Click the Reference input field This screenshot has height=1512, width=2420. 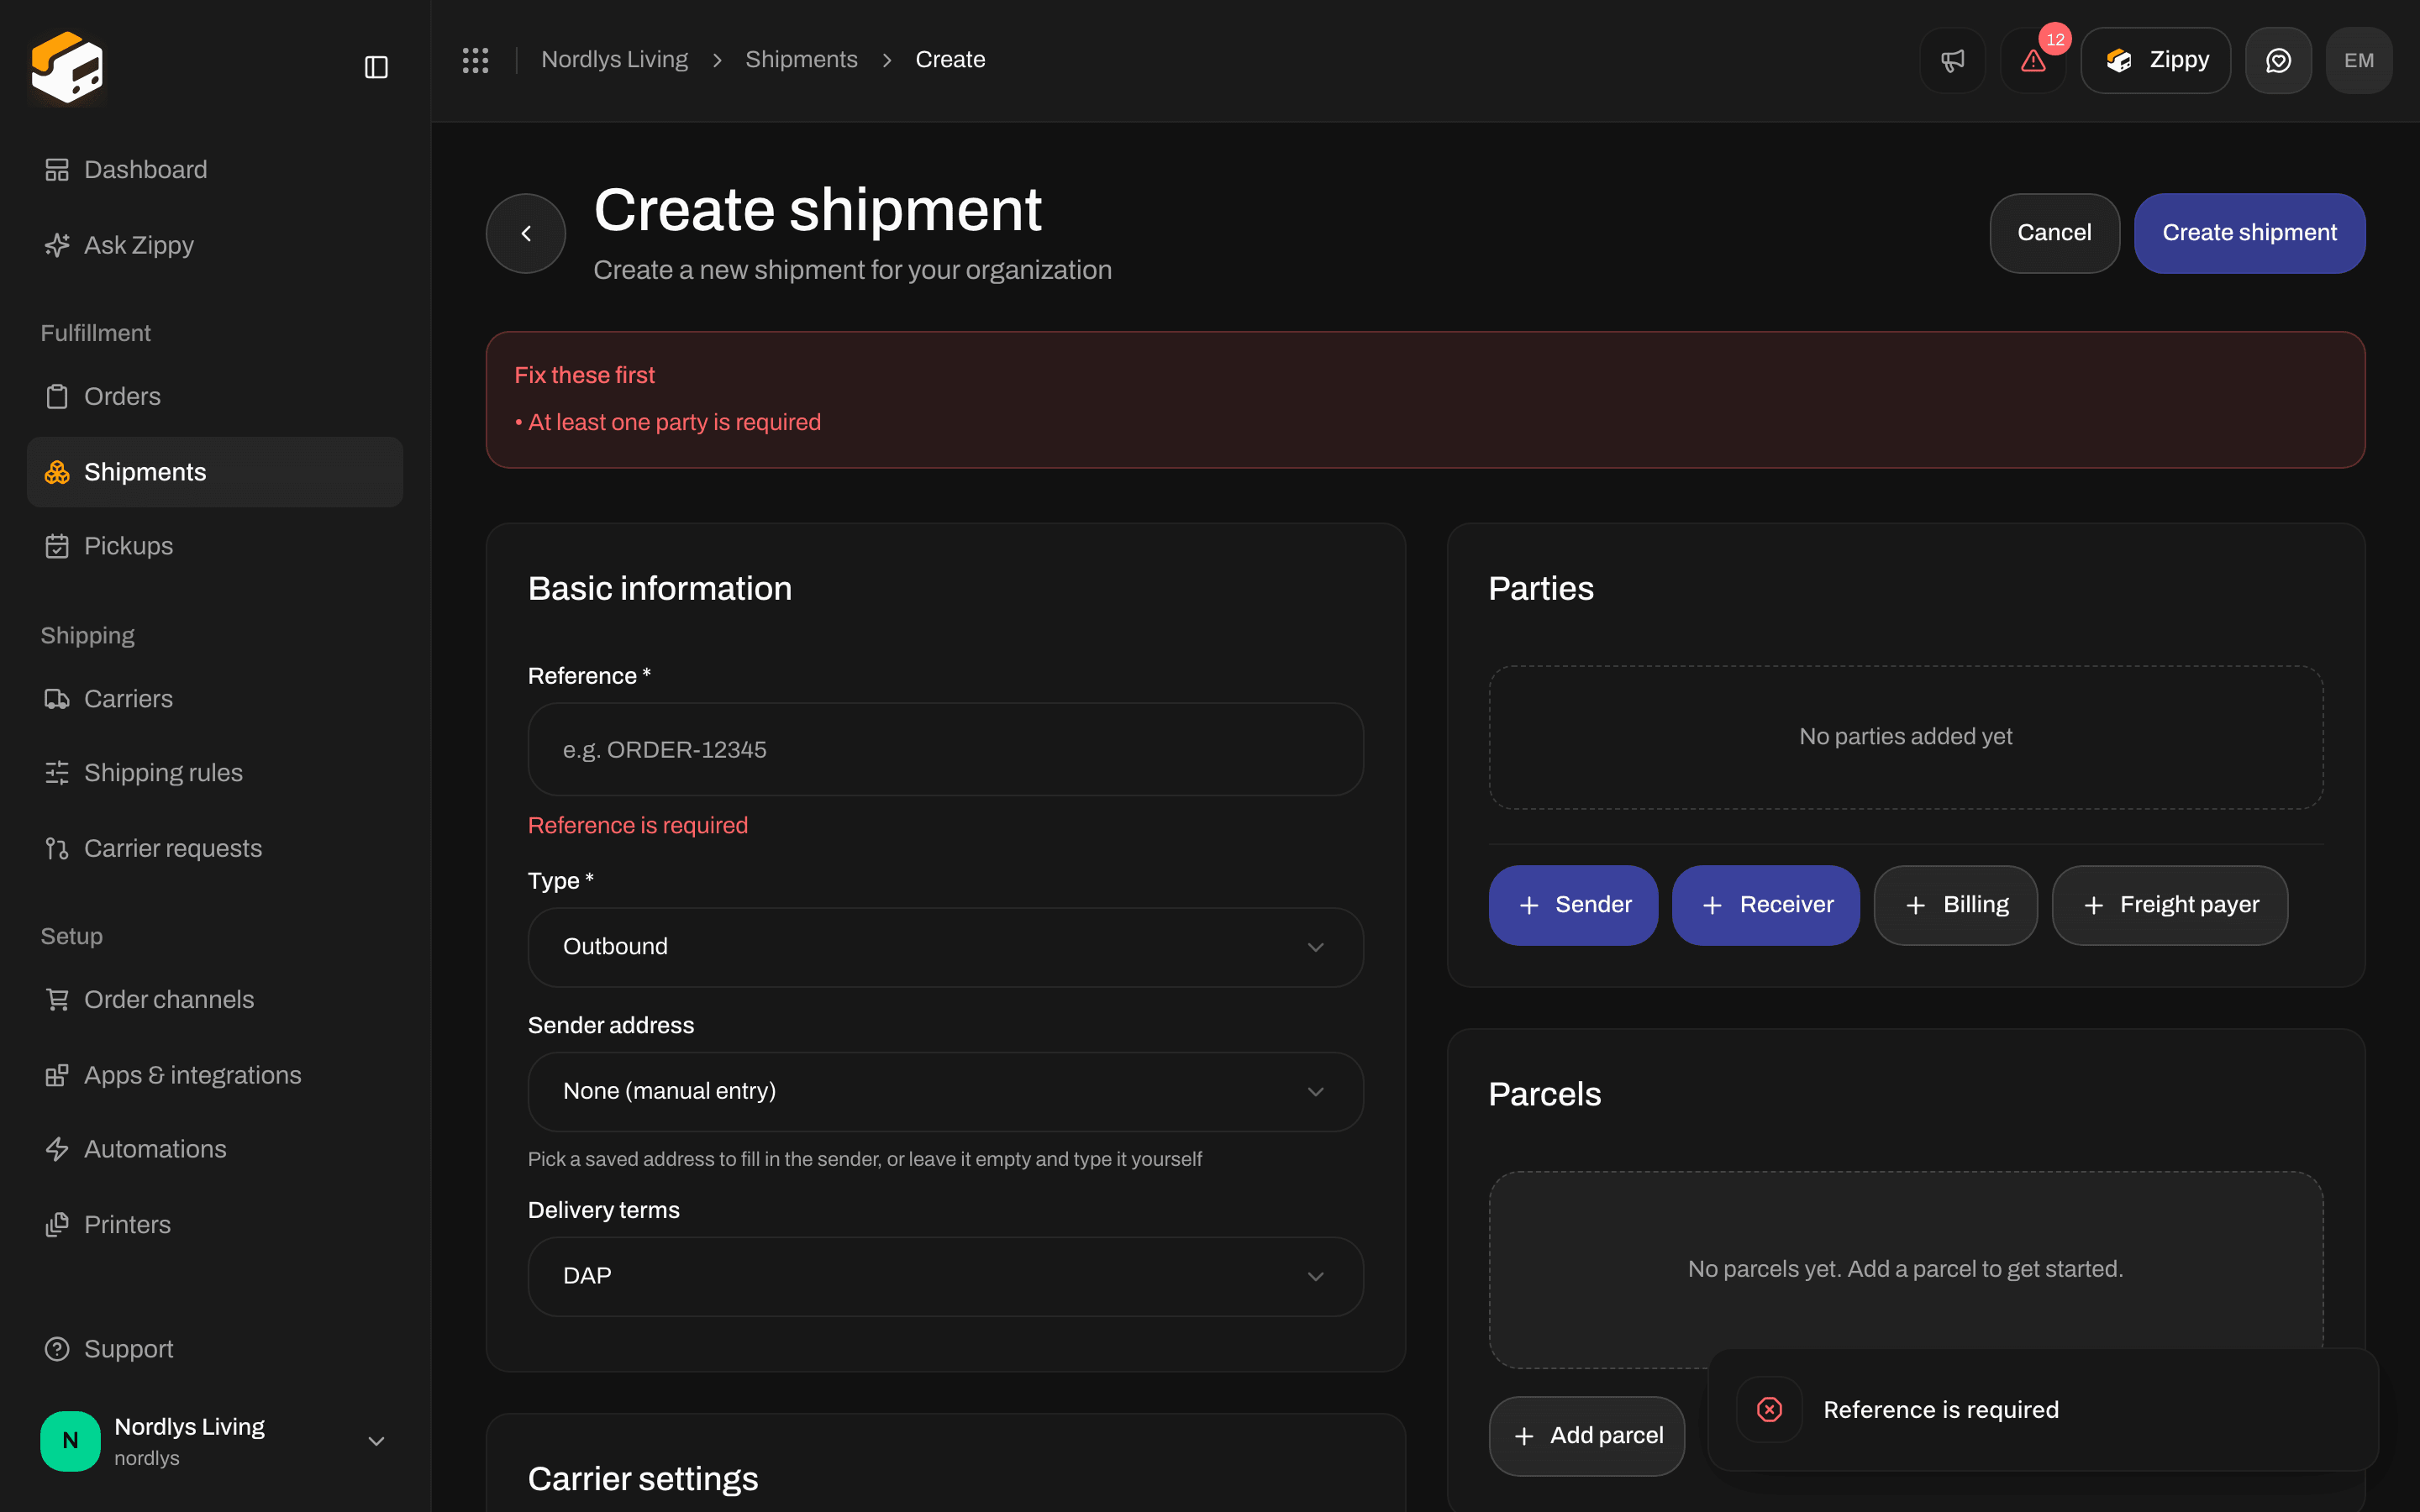pyautogui.click(x=945, y=750)
